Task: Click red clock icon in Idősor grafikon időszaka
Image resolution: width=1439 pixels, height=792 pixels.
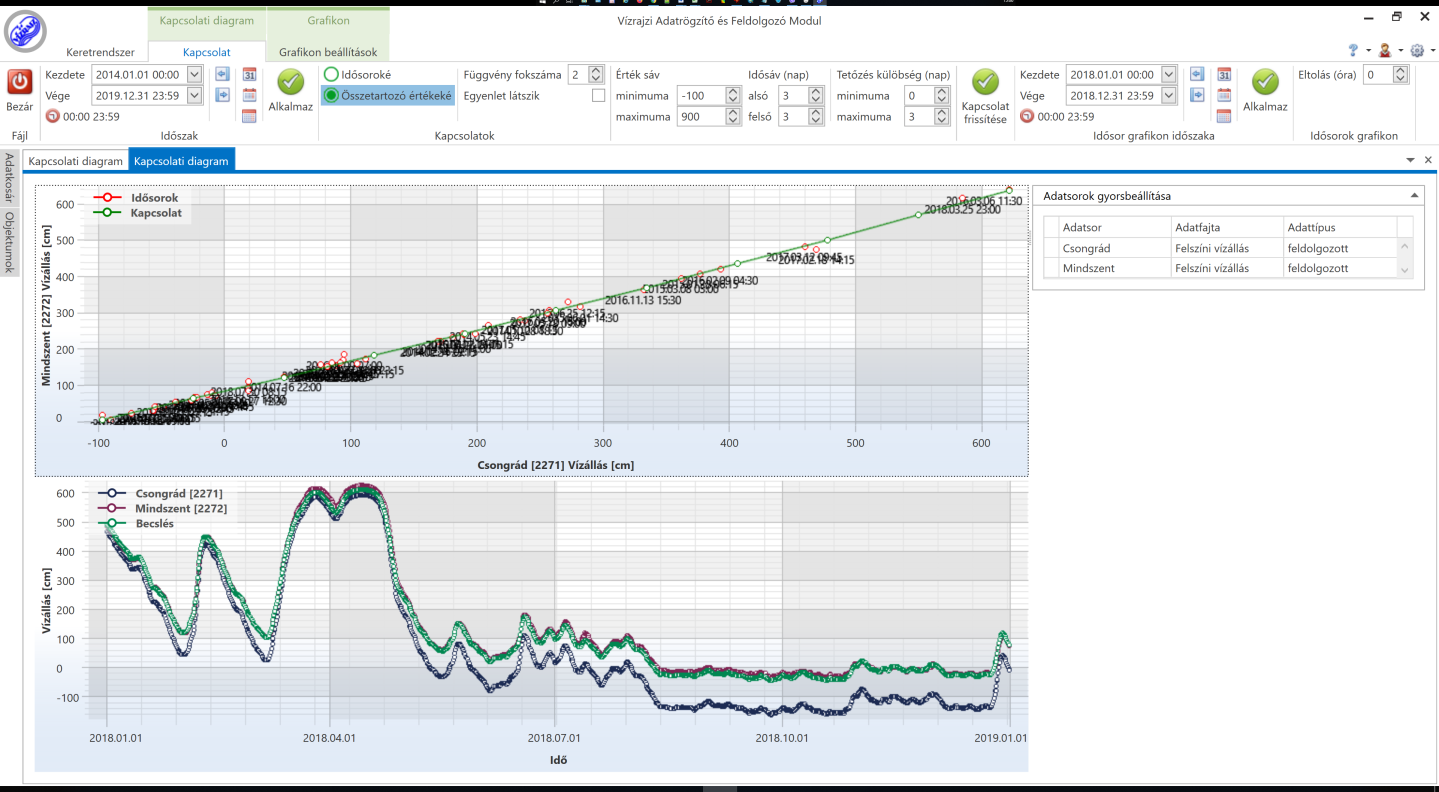Action: (1026, 116)
